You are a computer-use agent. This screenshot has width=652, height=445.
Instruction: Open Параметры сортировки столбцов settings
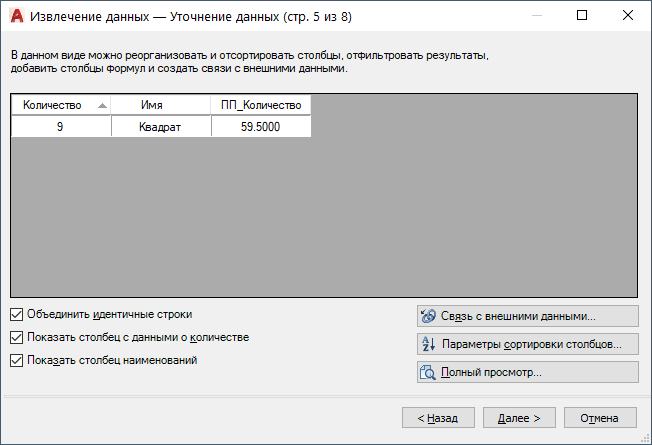point(526,344)
